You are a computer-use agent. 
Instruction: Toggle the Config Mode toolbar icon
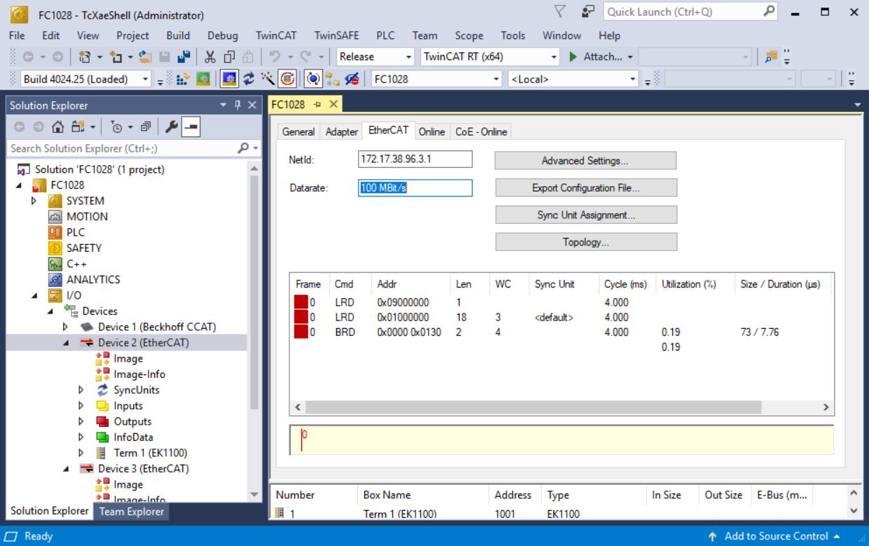(x=229, y=79)
